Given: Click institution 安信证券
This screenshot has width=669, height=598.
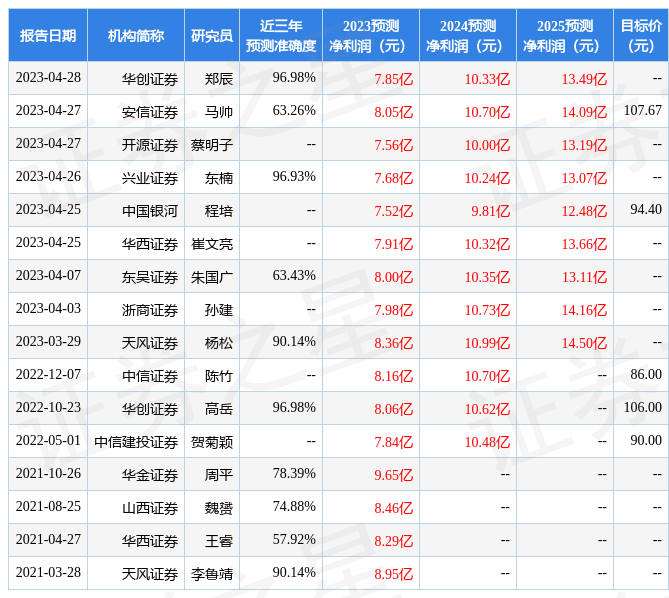Looking at the screenshot, I should coord(150,112).
